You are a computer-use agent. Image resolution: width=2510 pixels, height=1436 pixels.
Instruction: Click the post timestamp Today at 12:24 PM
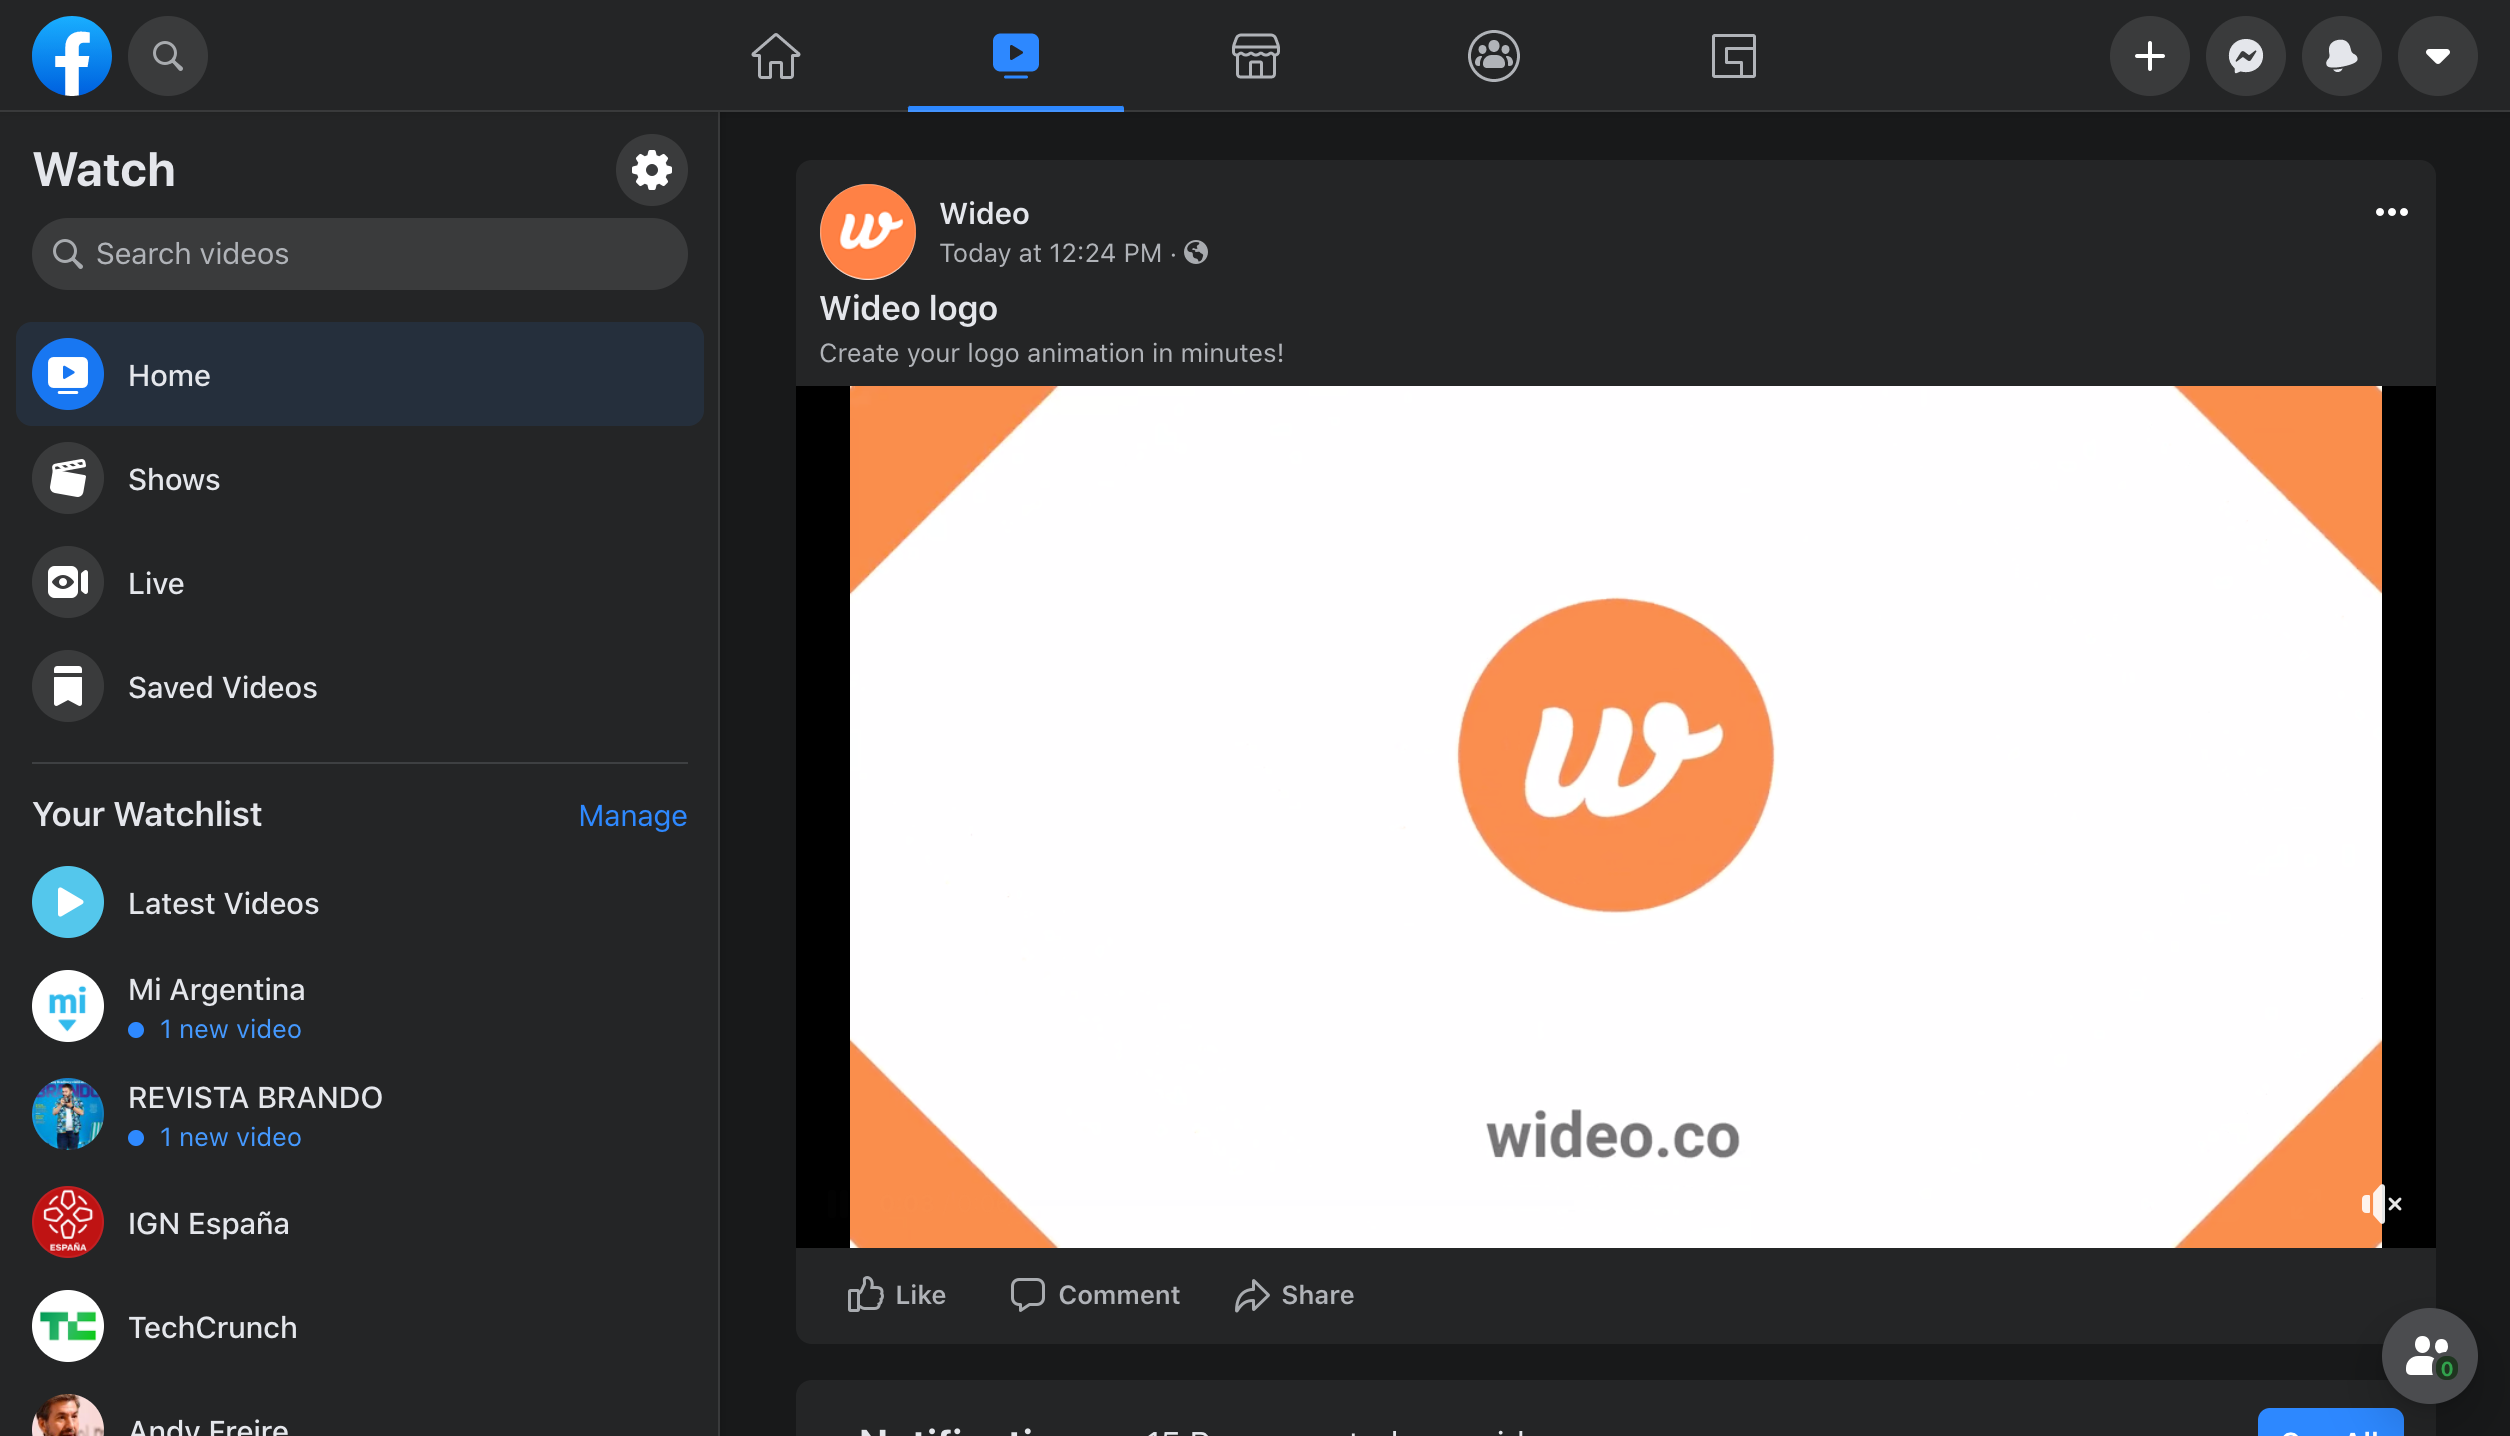(x=1050, y=253)
